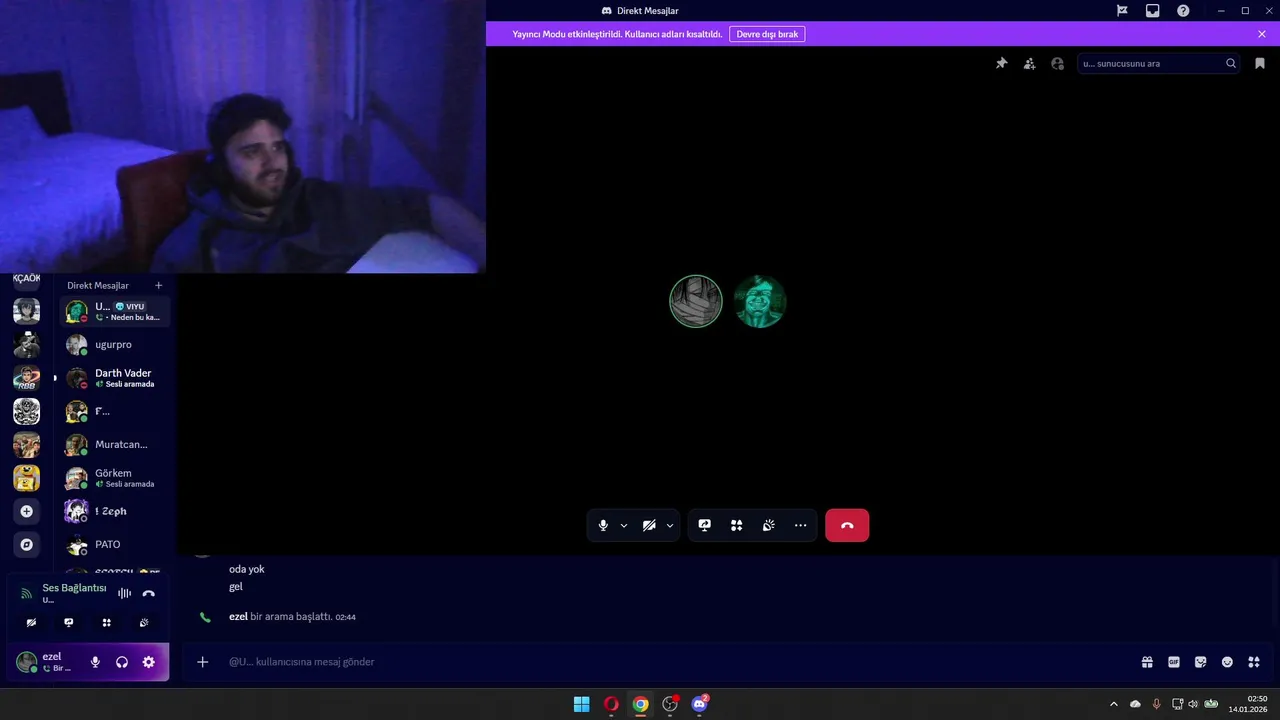Screen dimensions: 1280x720
Task: Show hidden system tray icons
Action: (x=1114, y=704)
